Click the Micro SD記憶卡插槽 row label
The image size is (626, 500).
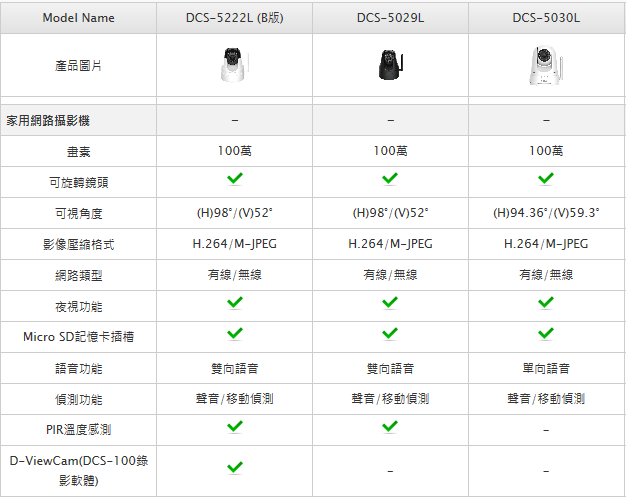pyautogui.click(x=79, y=337)
